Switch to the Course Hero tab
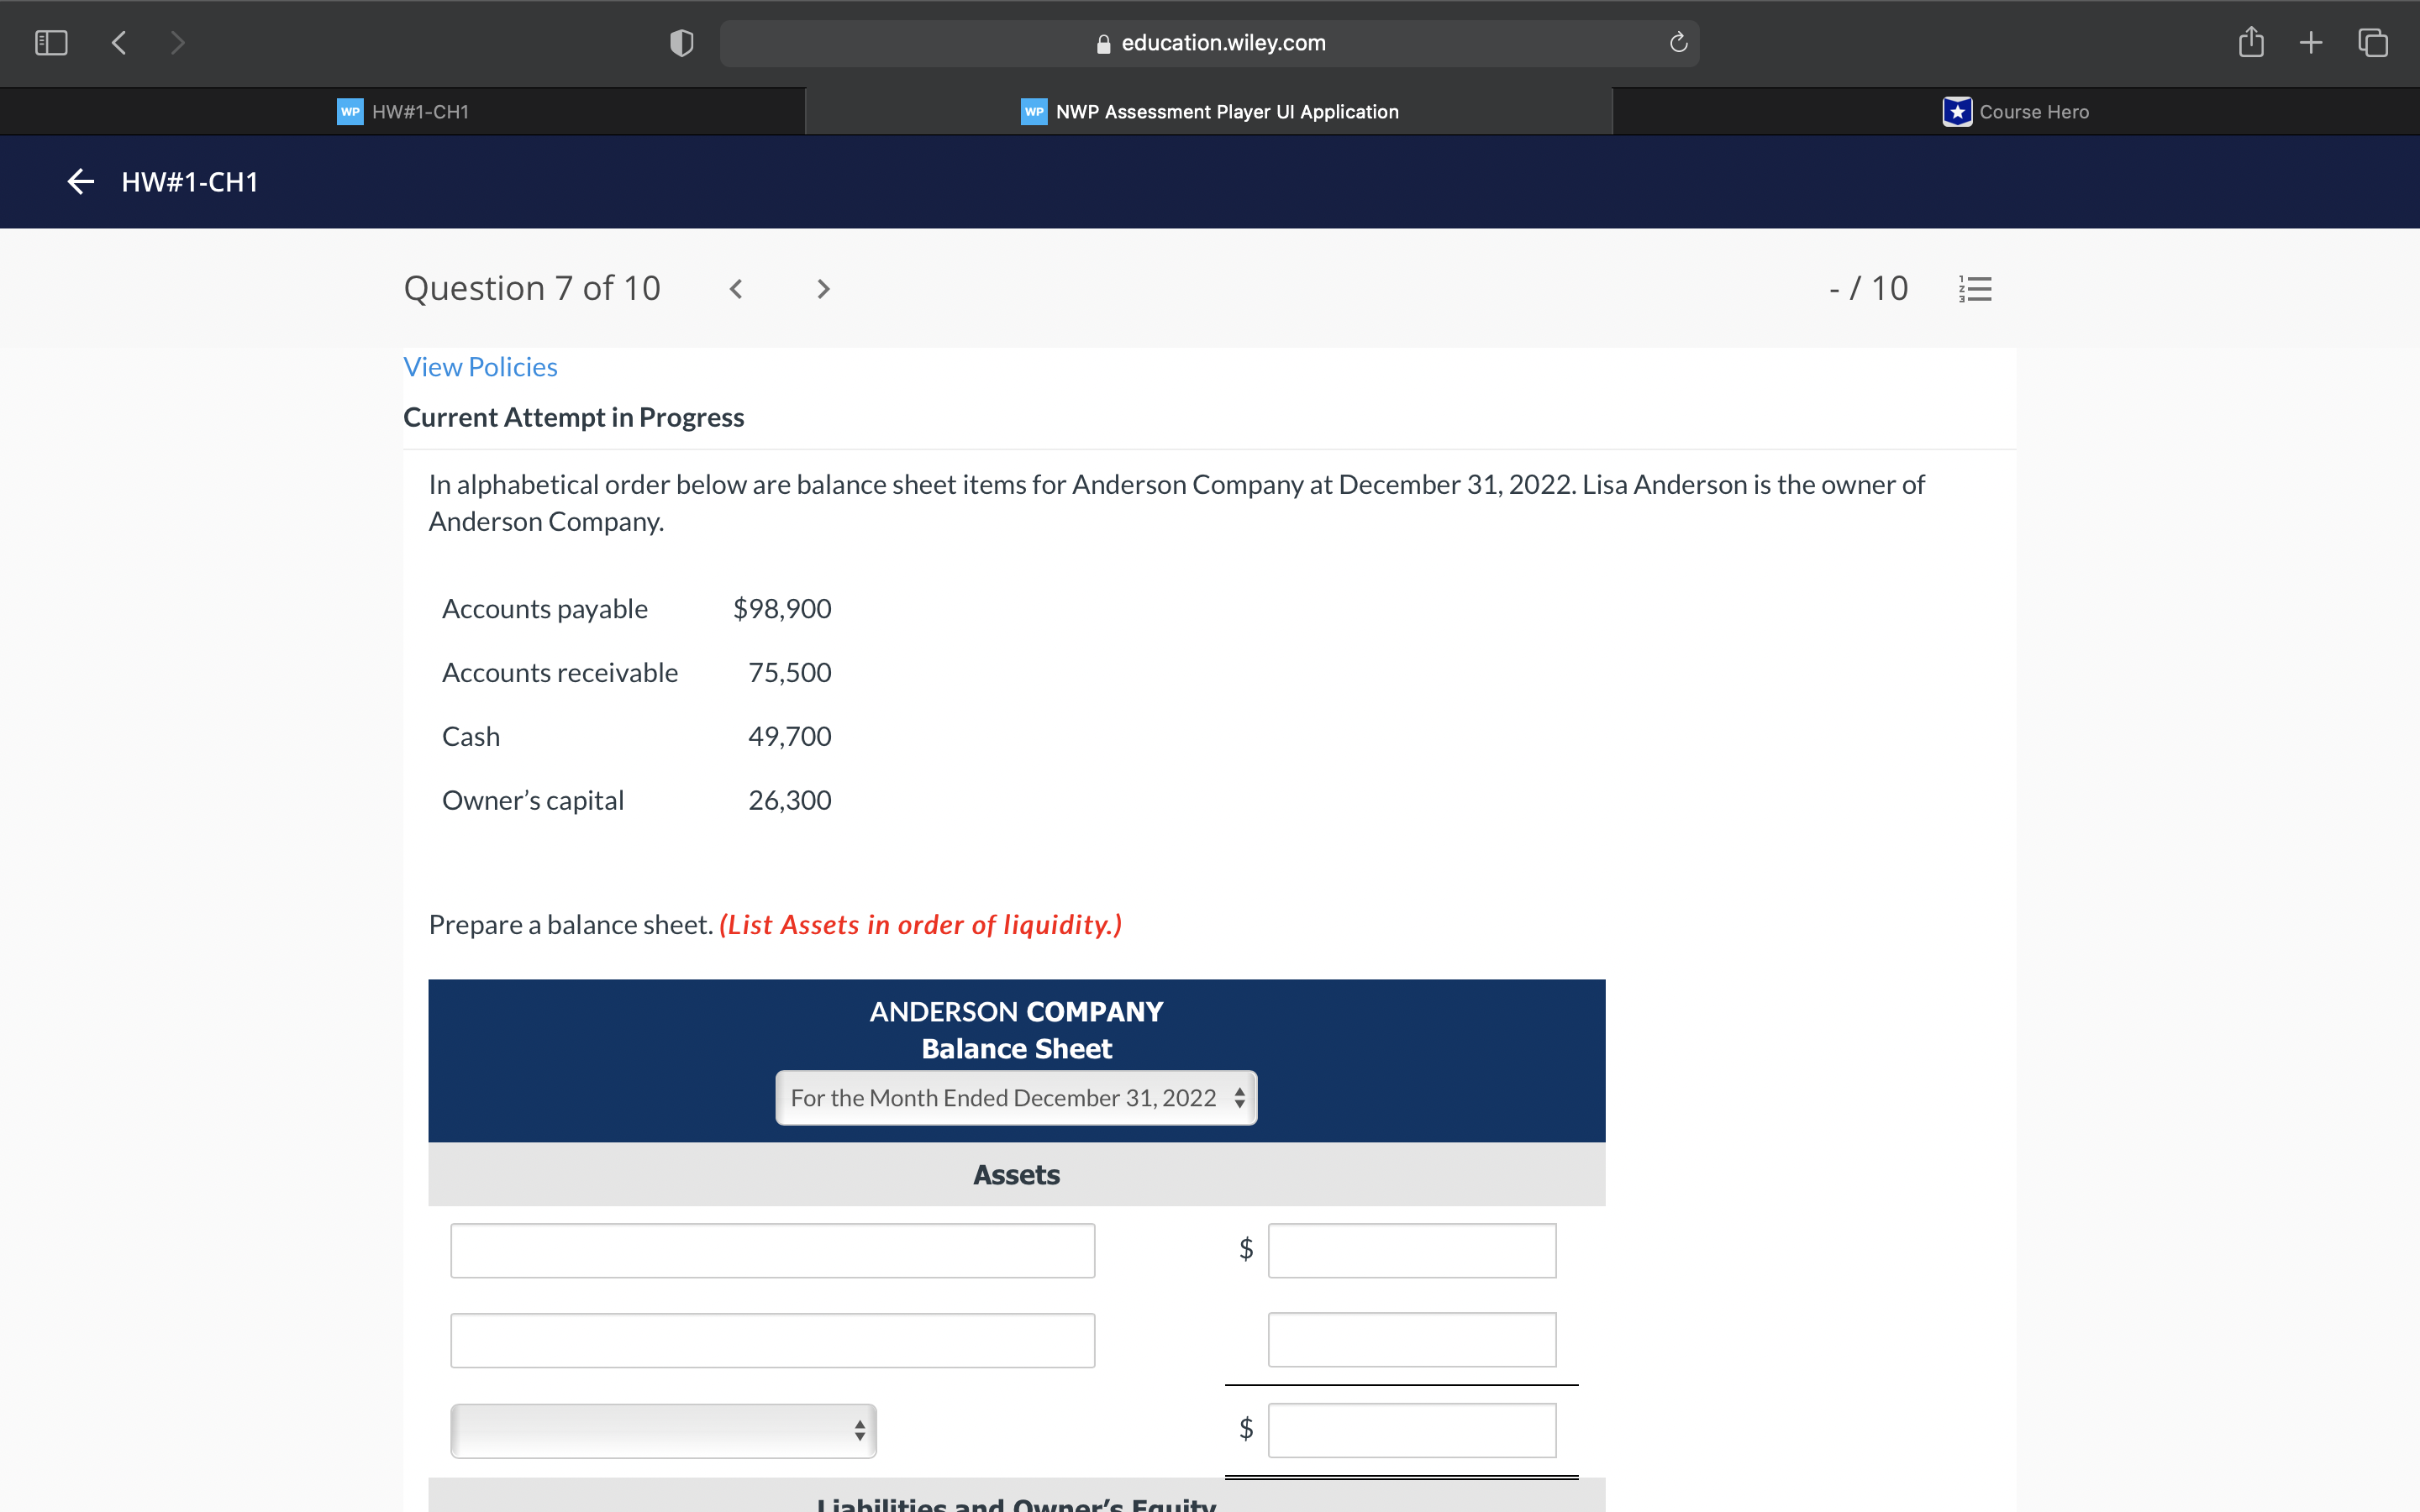Image resolution: width=2420 pixels, height=1512 pixels. 2015,112
